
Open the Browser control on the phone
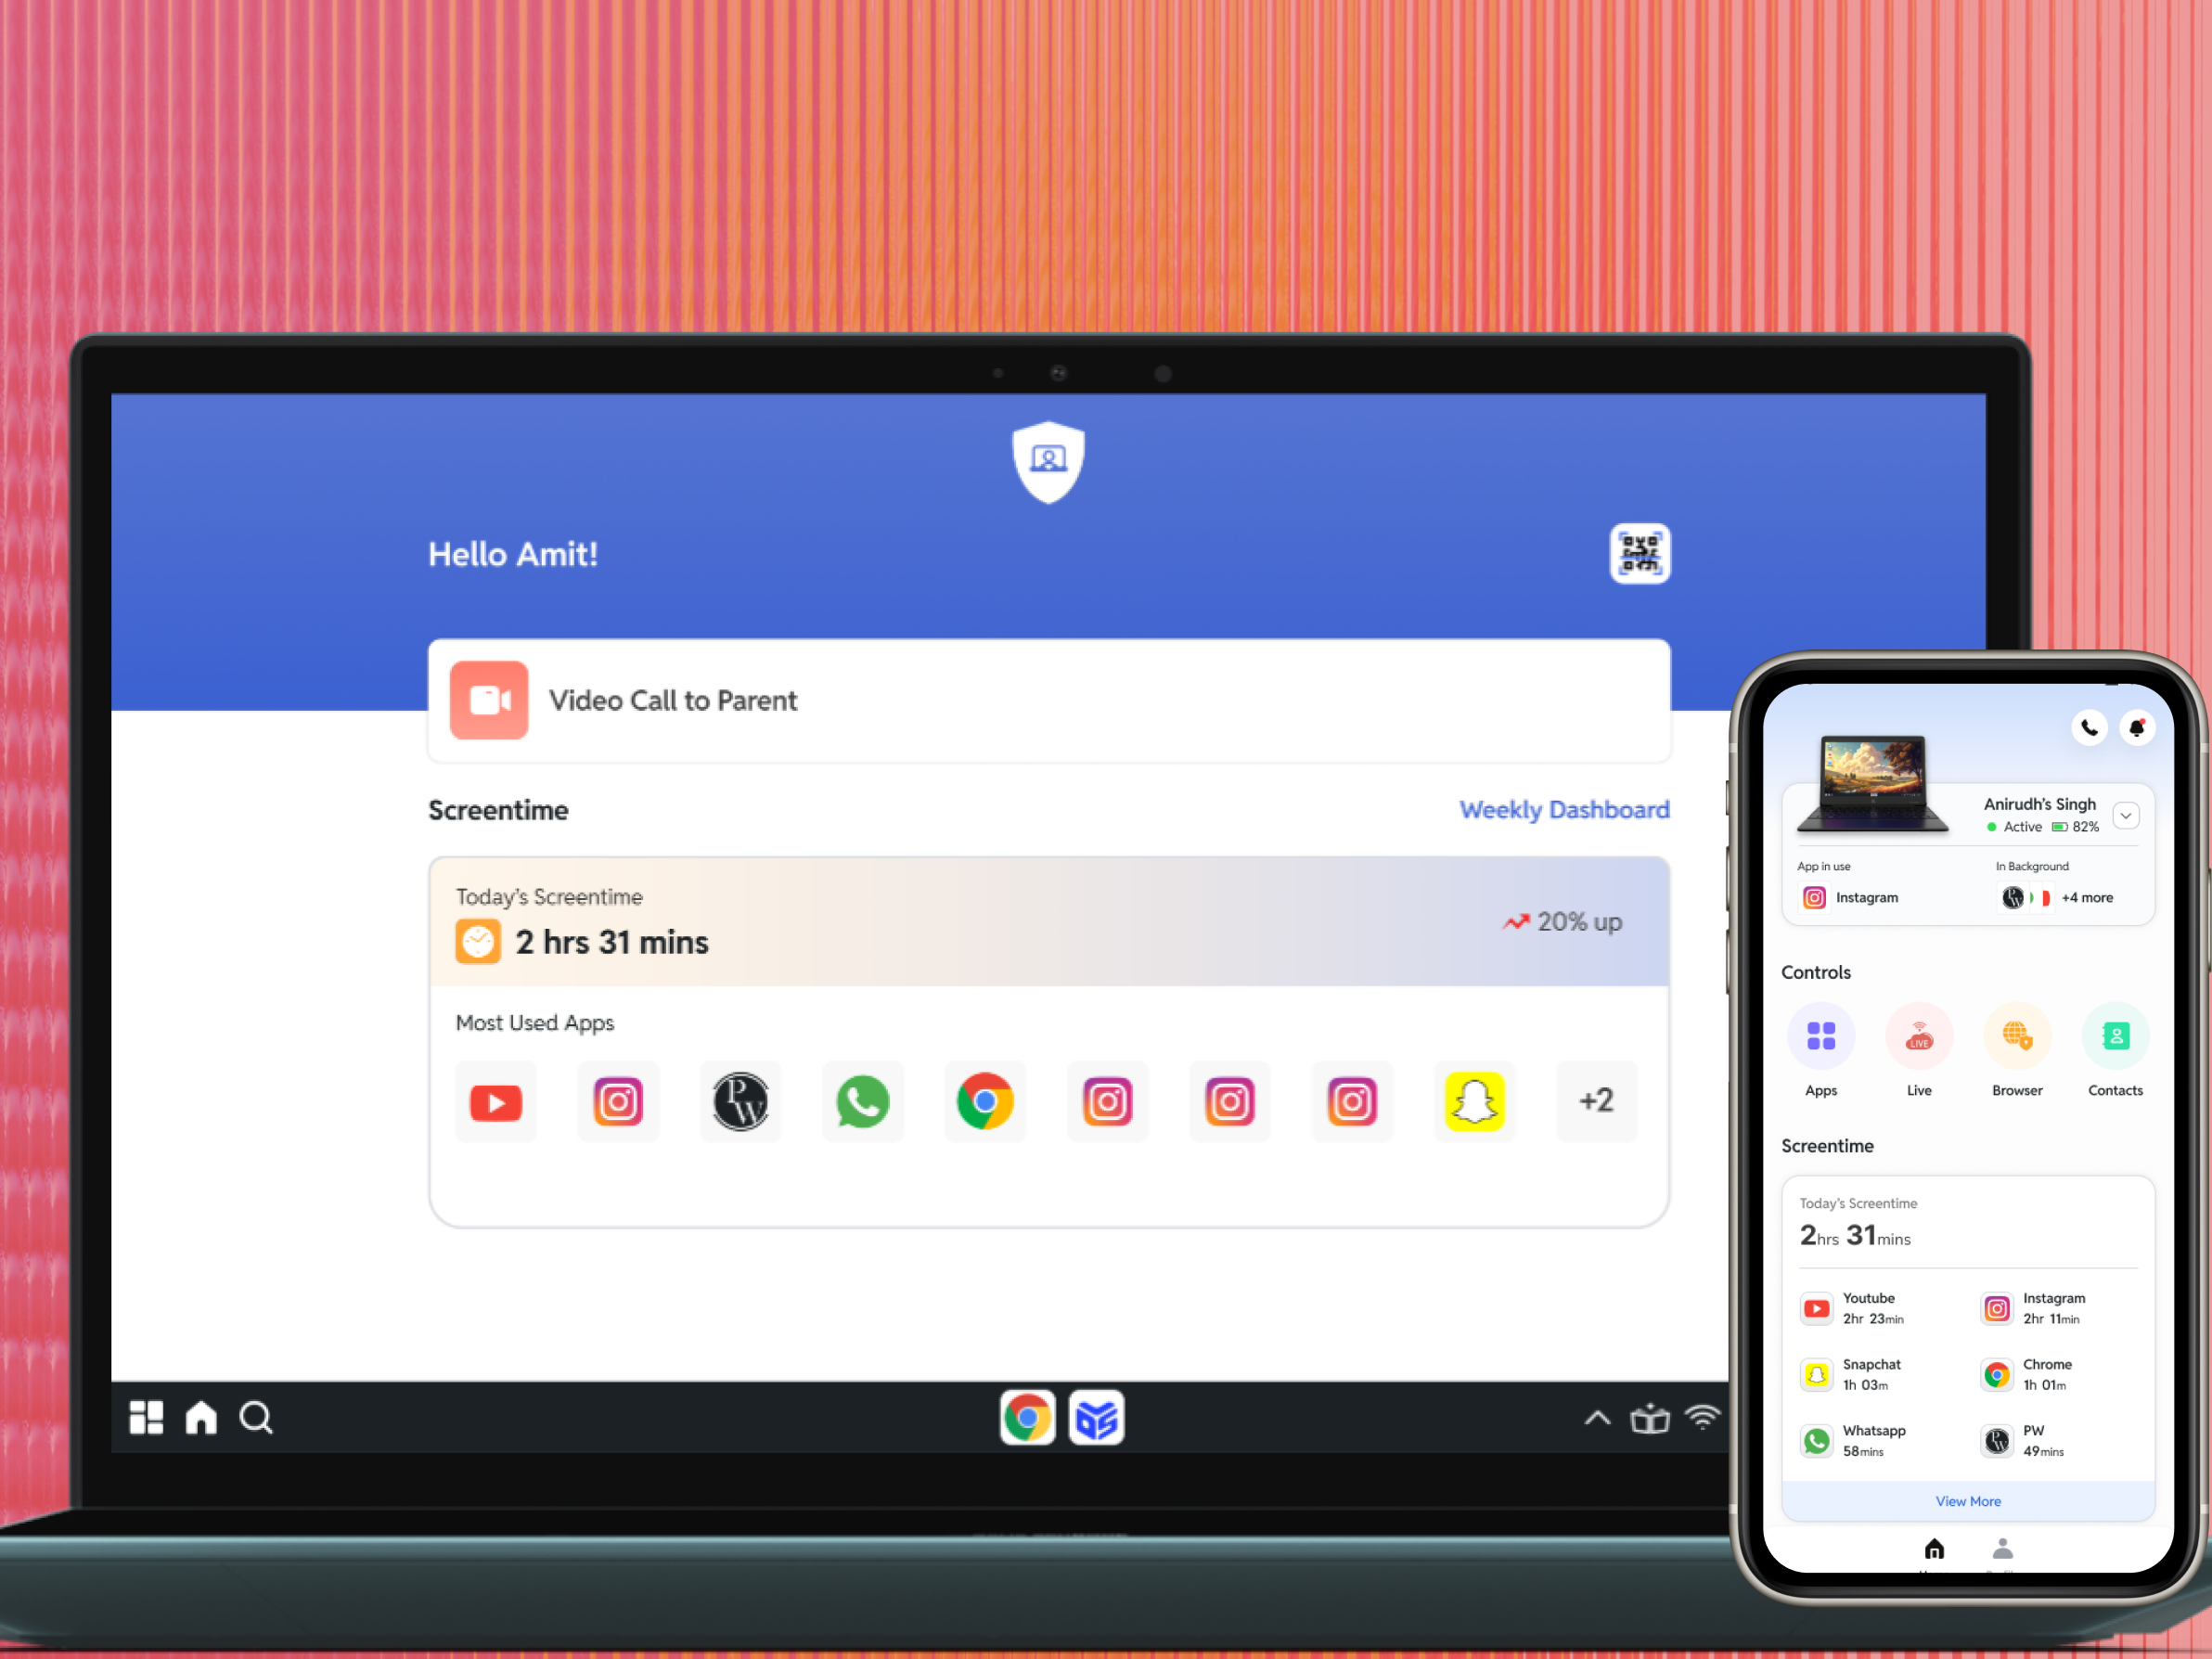click(x=2017, y=1036)
